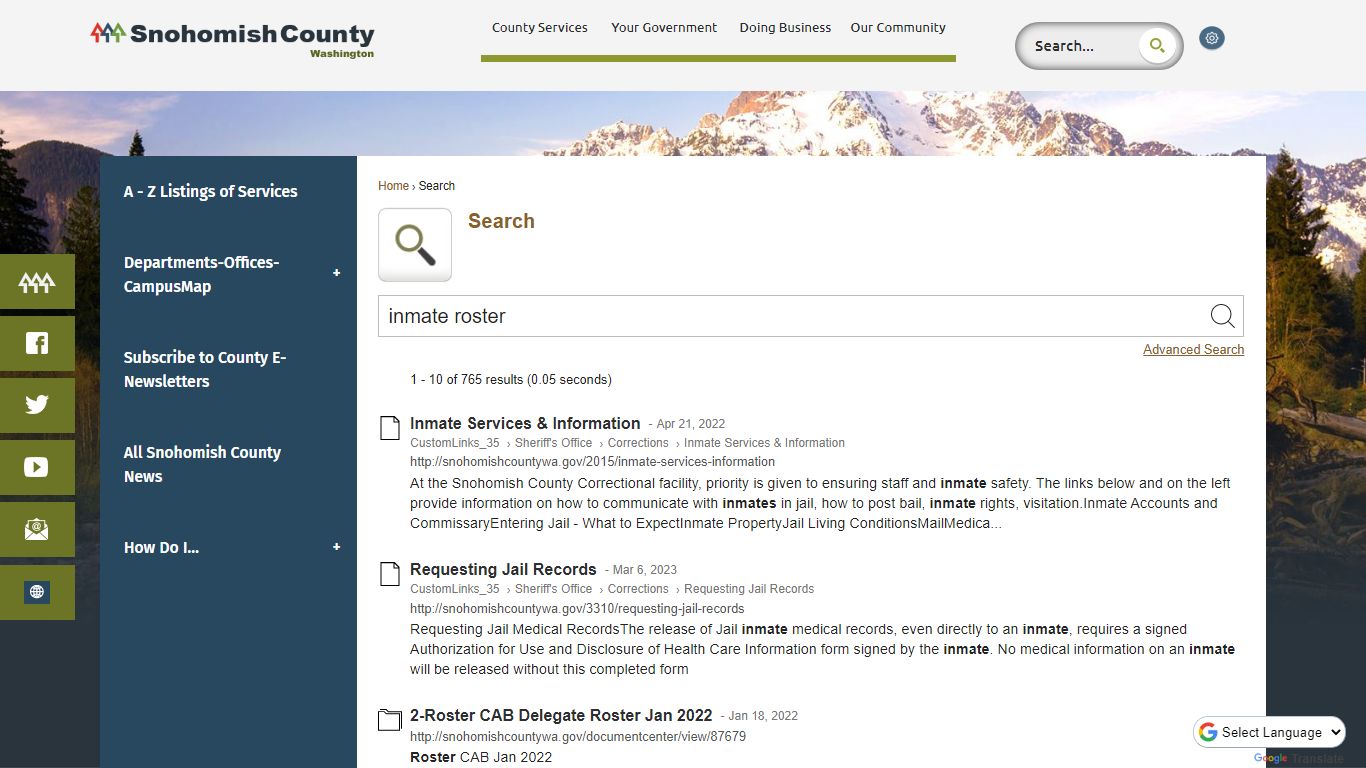Click the documentcenter/view/87679 URL
Image resolution: width=1366 pixels, height=768 pixels.
click(578, 736)
